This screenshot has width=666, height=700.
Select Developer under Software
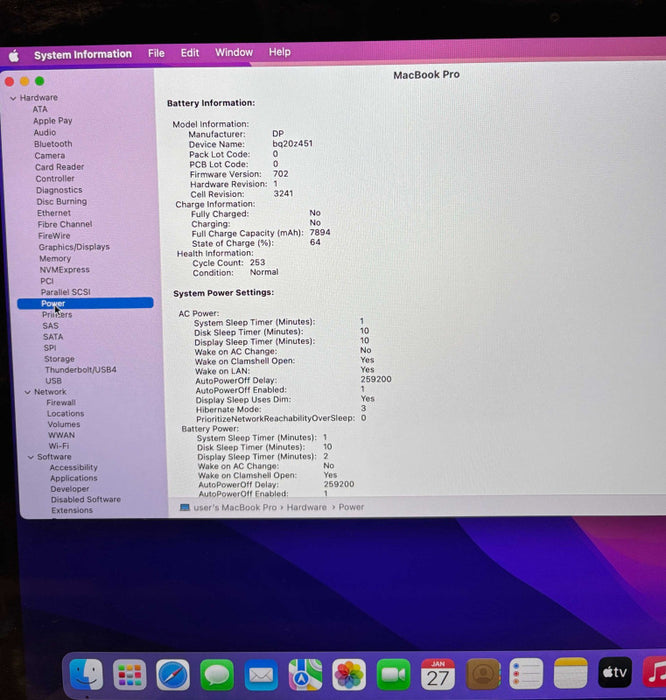point(70,489)
